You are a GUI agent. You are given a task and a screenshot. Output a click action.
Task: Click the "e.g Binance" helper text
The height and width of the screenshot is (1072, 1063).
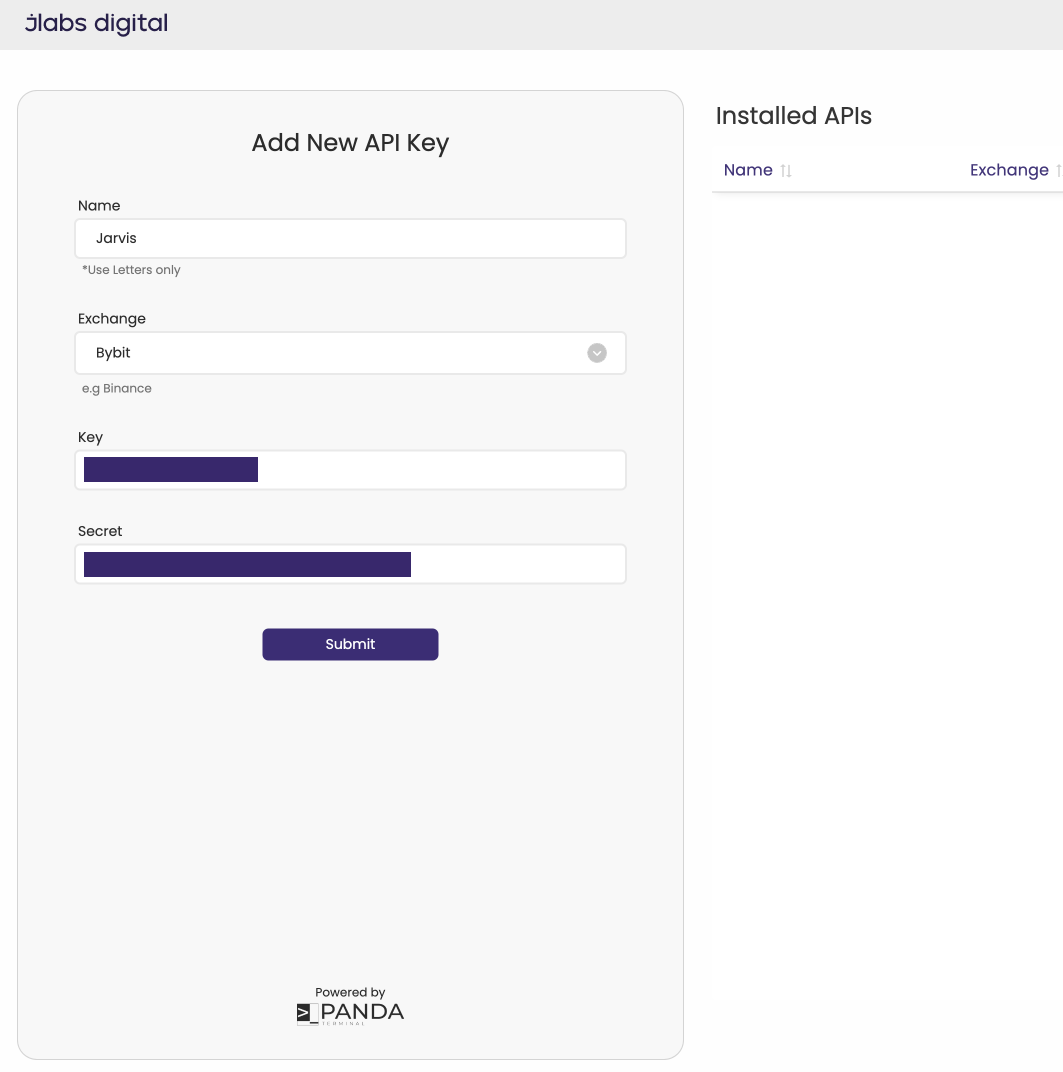point(117,389)
